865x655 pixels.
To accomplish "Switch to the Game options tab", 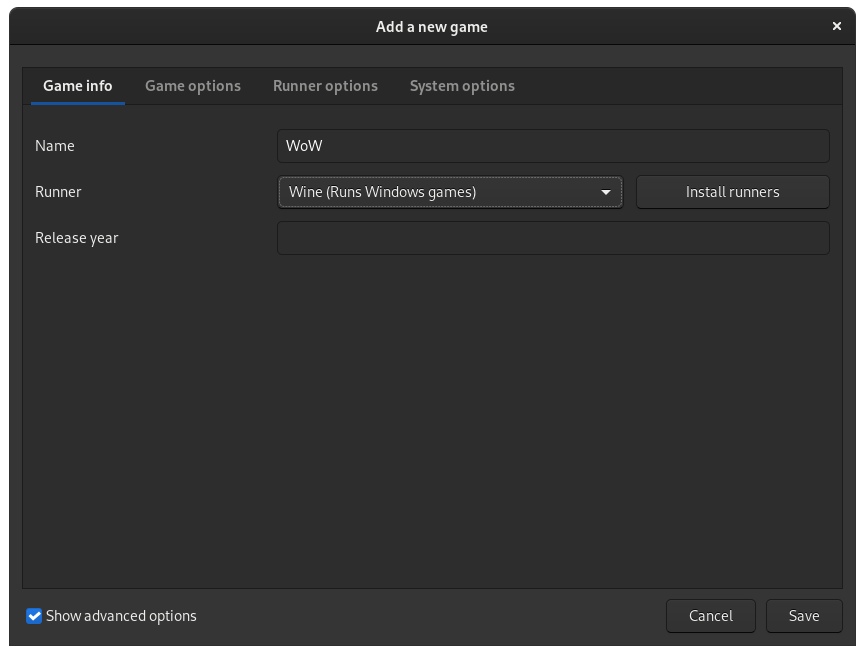I will click(193, 86).
